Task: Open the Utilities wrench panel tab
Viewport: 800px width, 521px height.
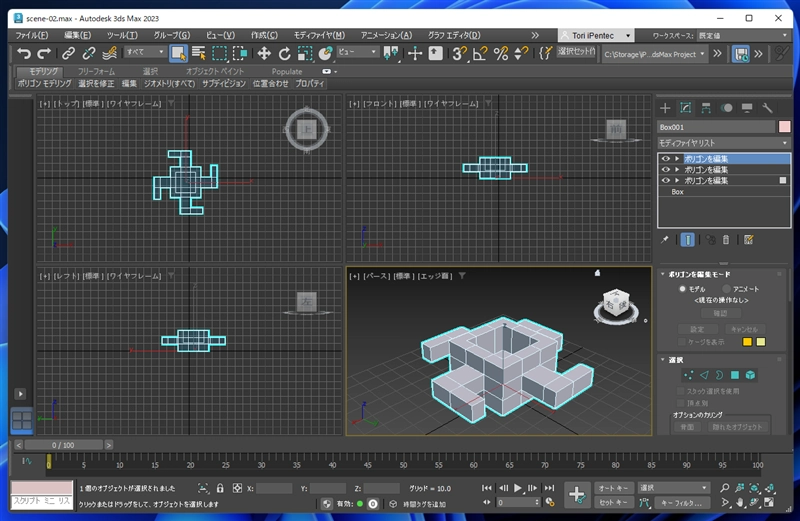Action: point(767,108)
